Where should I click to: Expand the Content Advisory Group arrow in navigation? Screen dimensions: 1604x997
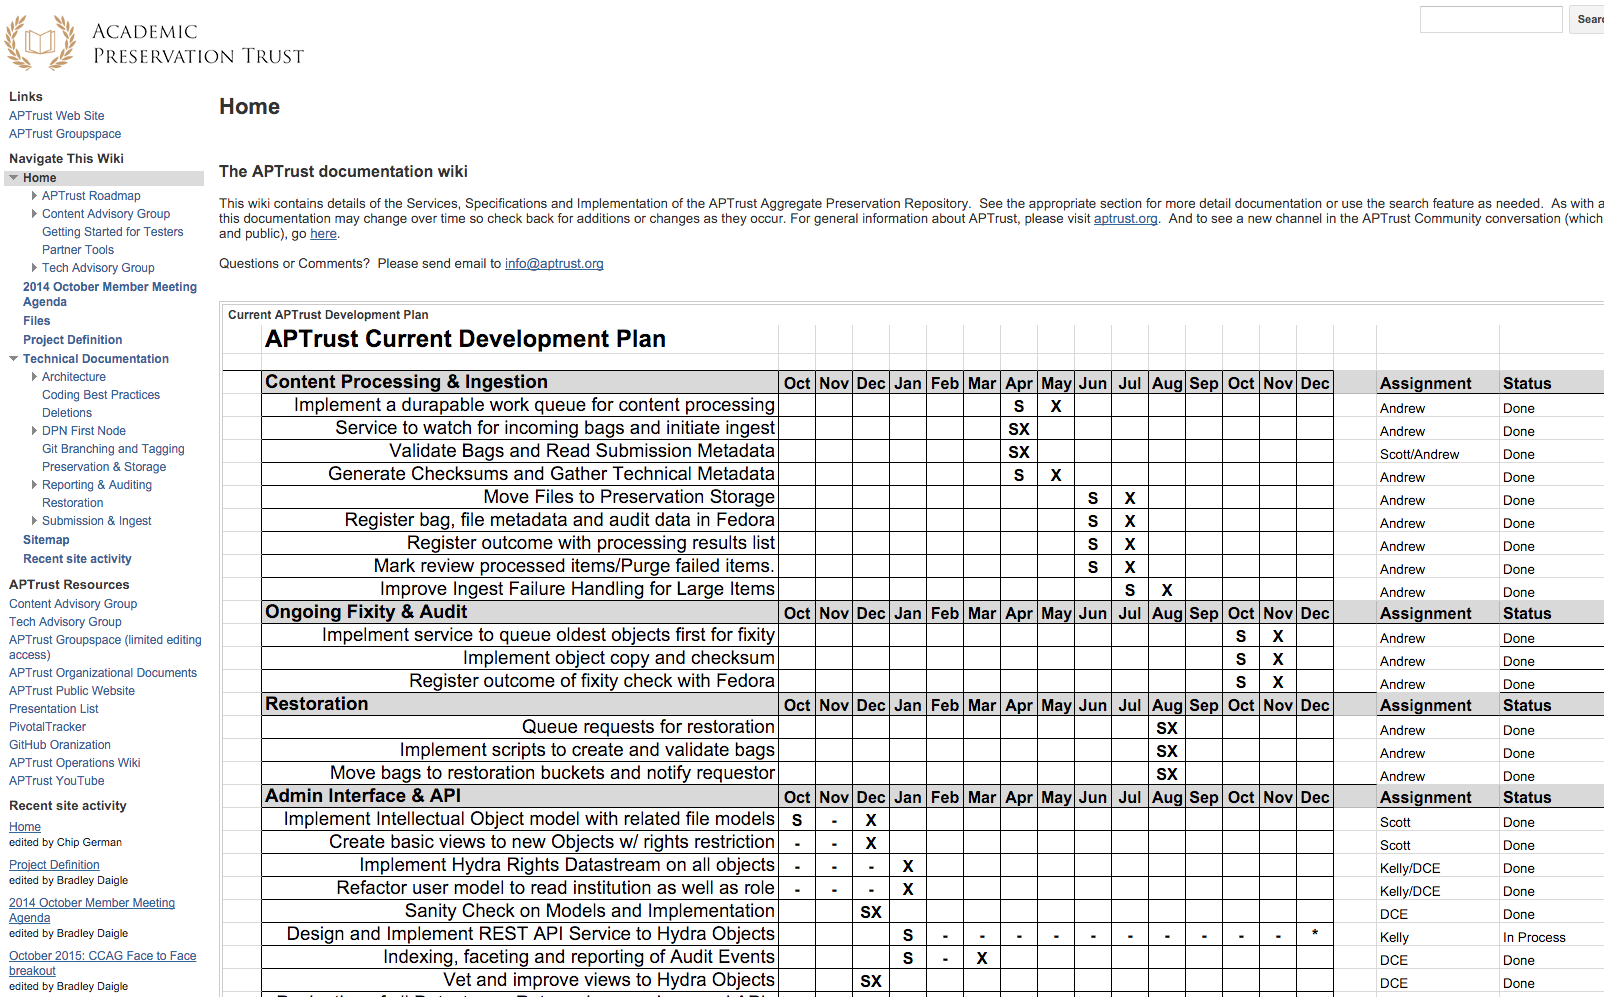tap(34, 214)
